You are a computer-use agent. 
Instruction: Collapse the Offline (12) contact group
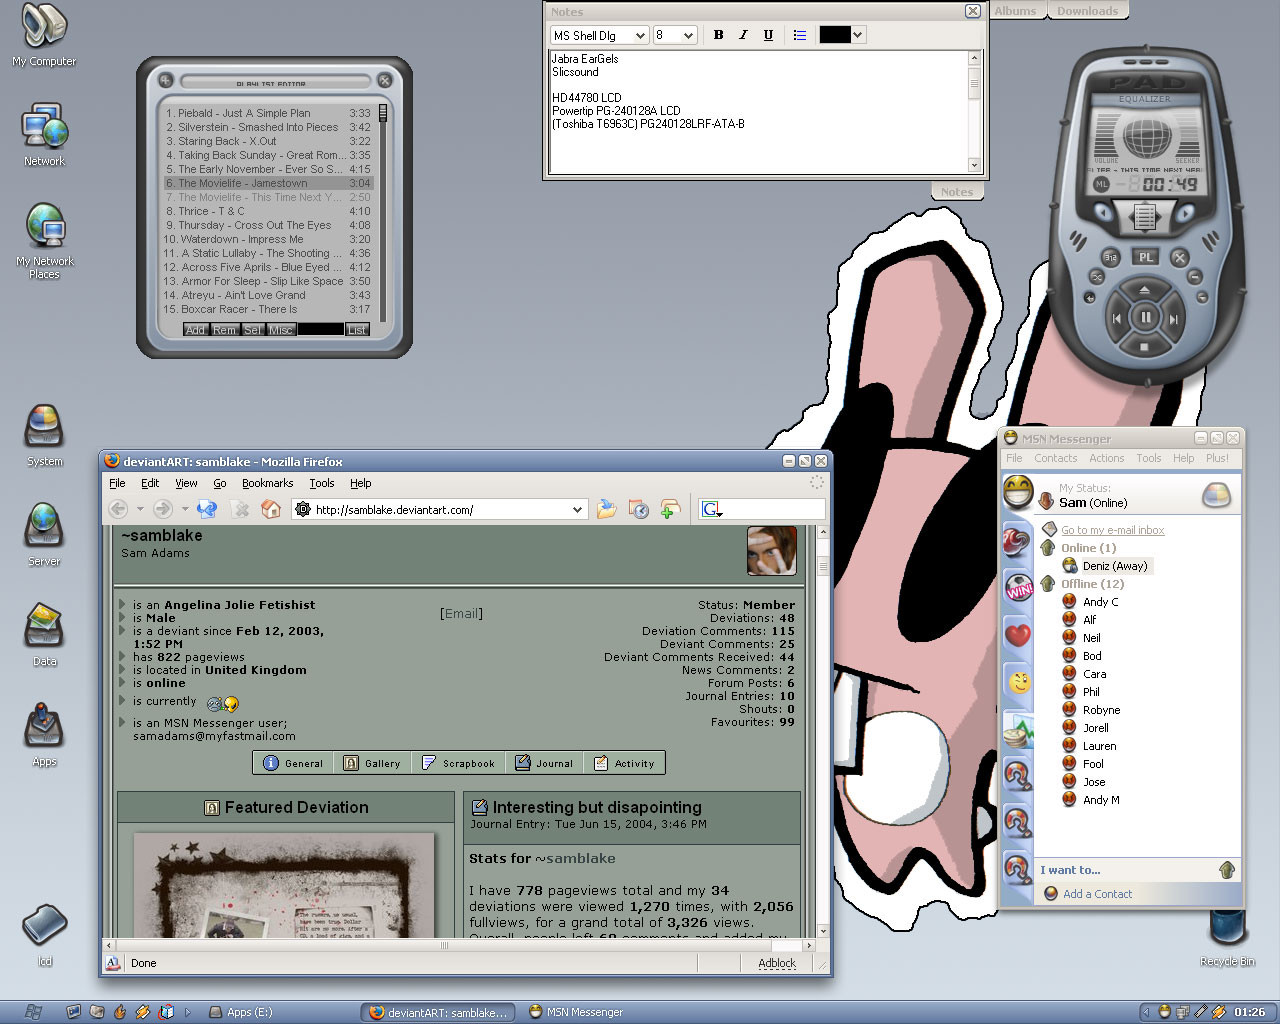click(1048, 584)
